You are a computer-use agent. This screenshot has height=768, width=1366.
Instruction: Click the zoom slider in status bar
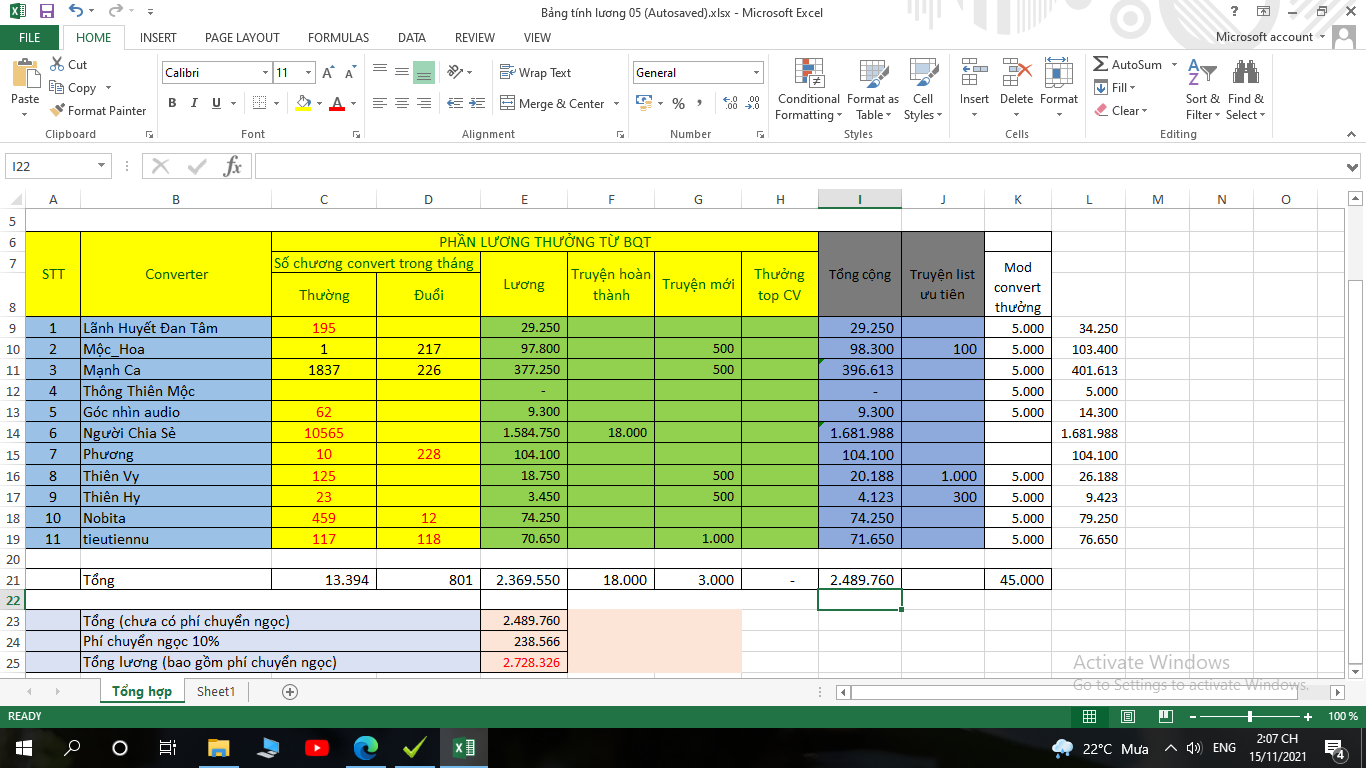[1250, 717]
